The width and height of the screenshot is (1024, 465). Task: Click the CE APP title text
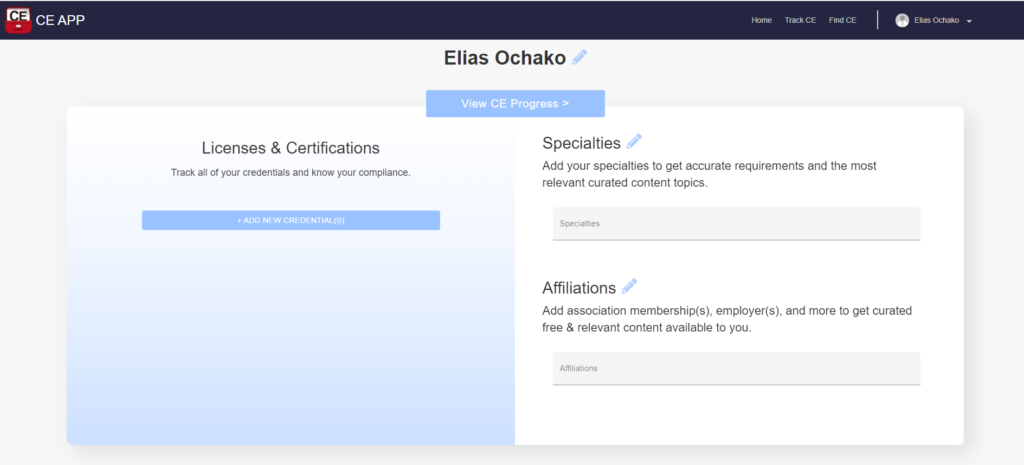(60, 20)
